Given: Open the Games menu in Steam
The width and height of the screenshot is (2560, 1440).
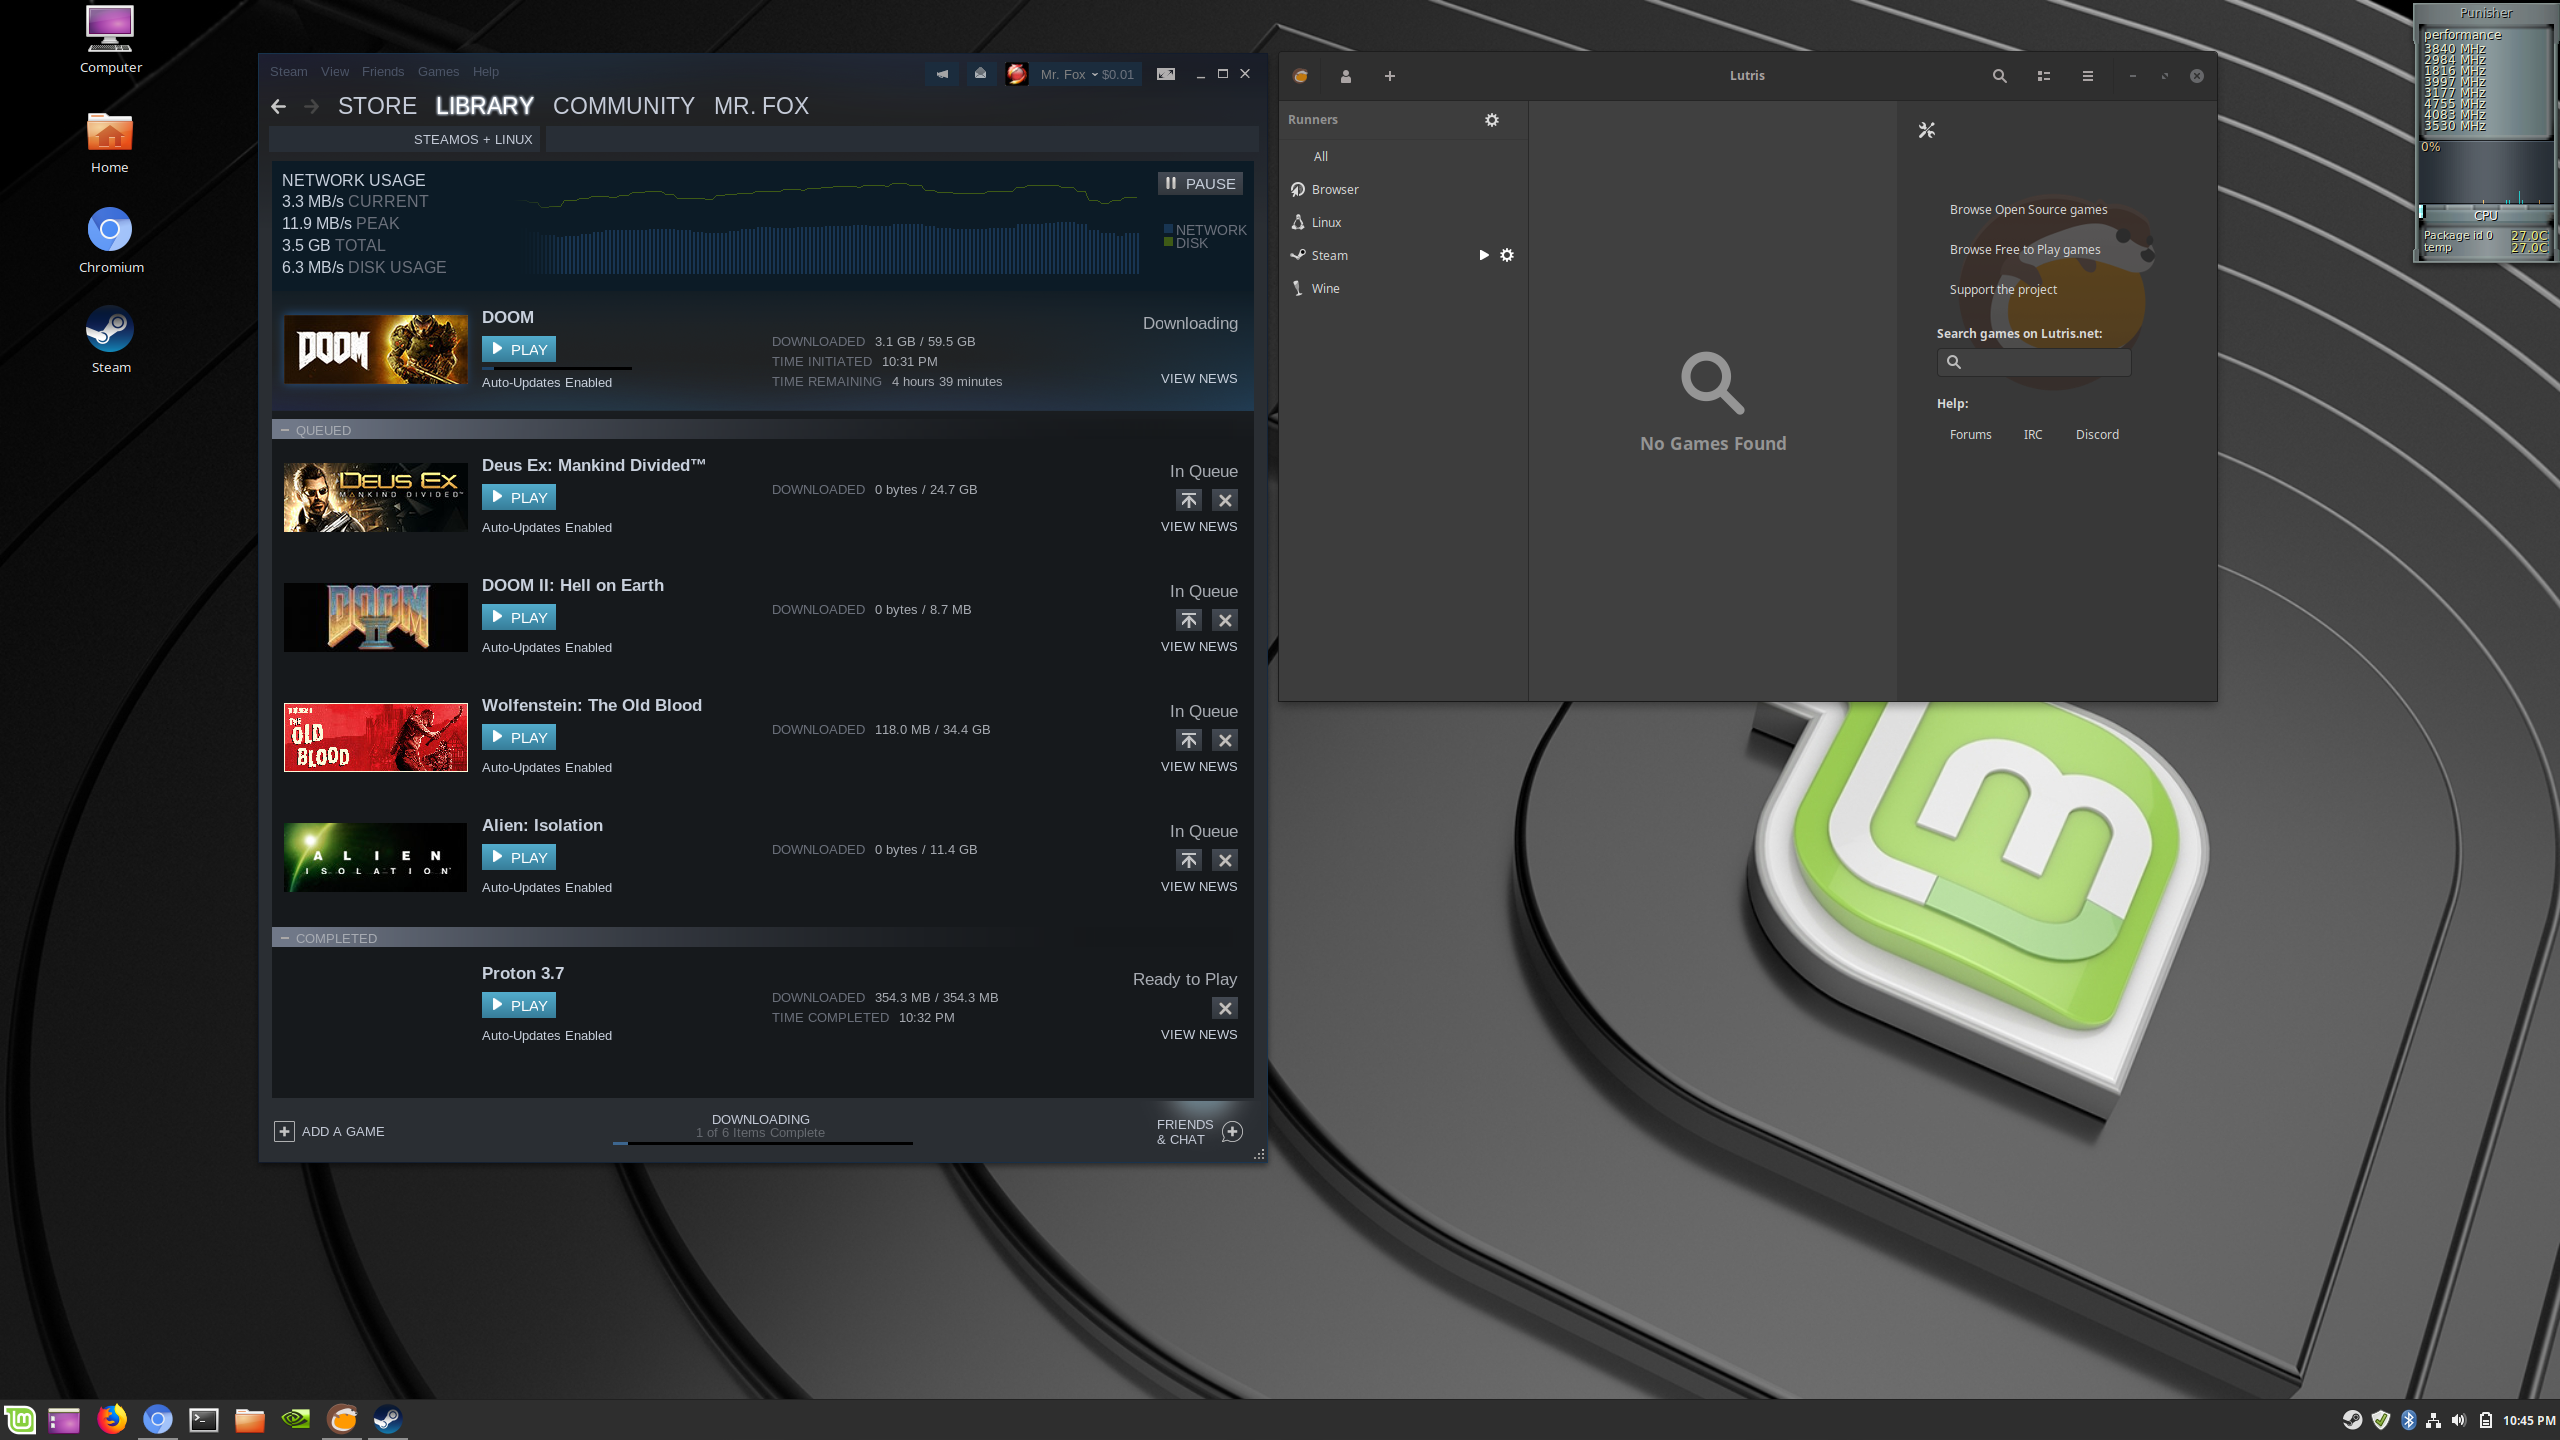Looking at the screenshot, I should click(x=438, y=72).
